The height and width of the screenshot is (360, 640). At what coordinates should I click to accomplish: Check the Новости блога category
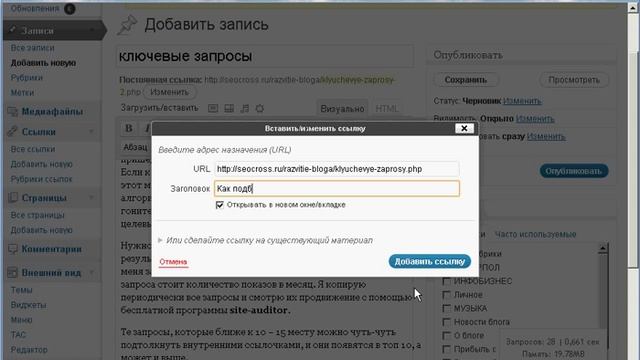pos(447,322)
